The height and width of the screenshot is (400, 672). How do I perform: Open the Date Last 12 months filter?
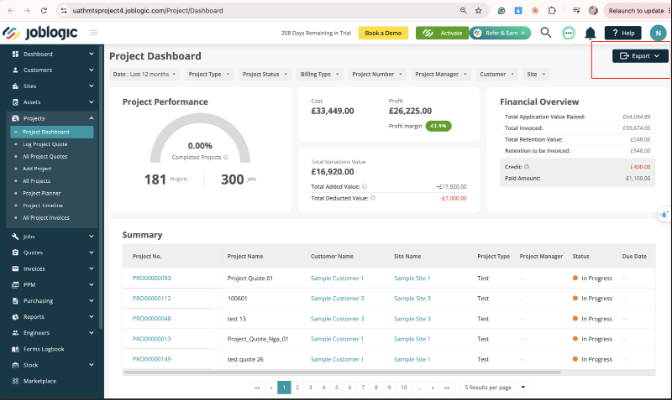pyautogui.click(x=144, y=74)
